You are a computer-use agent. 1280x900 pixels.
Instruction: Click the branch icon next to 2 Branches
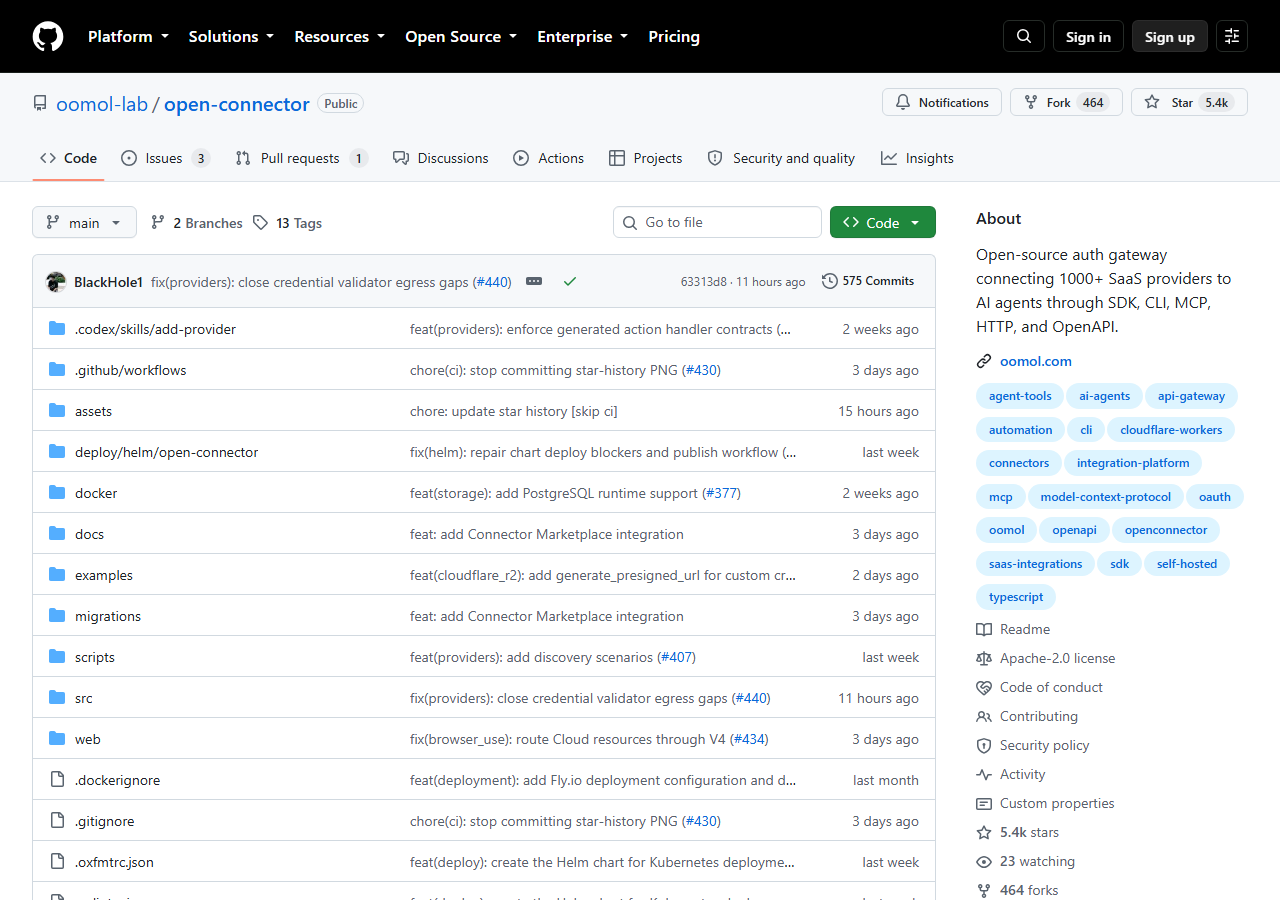coord(158,223)
